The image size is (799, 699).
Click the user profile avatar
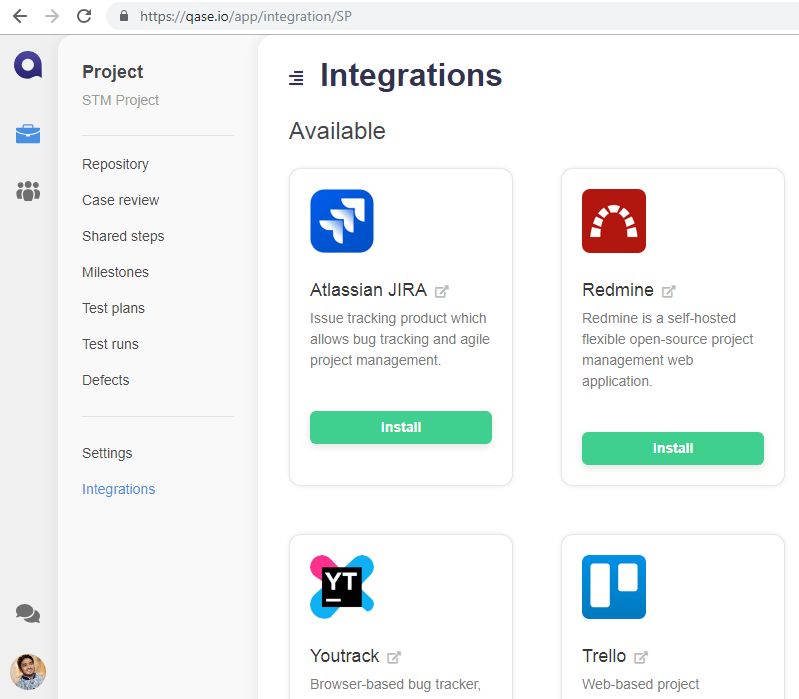pyautogui.click(x=28, y=672)
